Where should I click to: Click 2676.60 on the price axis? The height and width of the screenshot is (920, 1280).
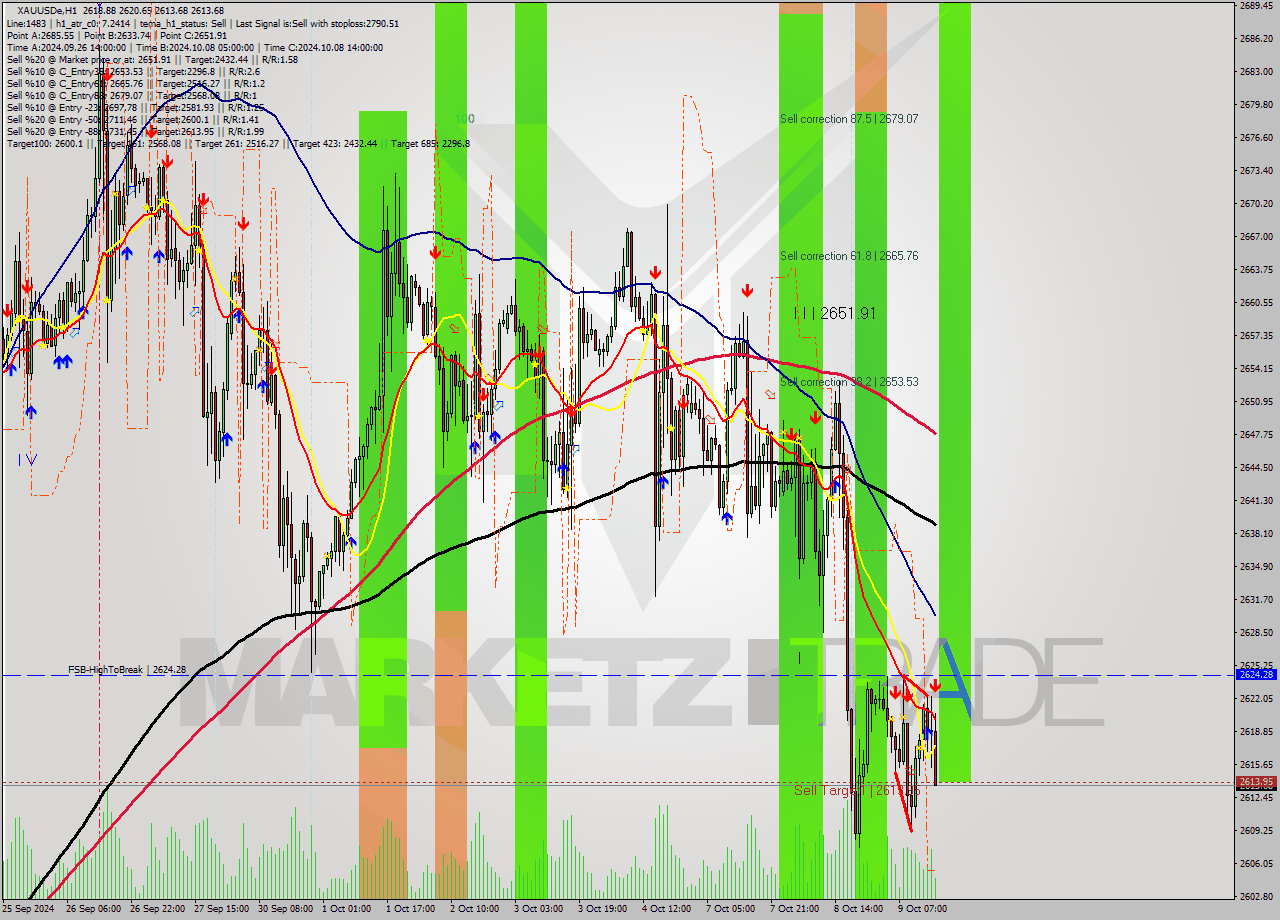pyautogui.click(x=1255, y=137)
